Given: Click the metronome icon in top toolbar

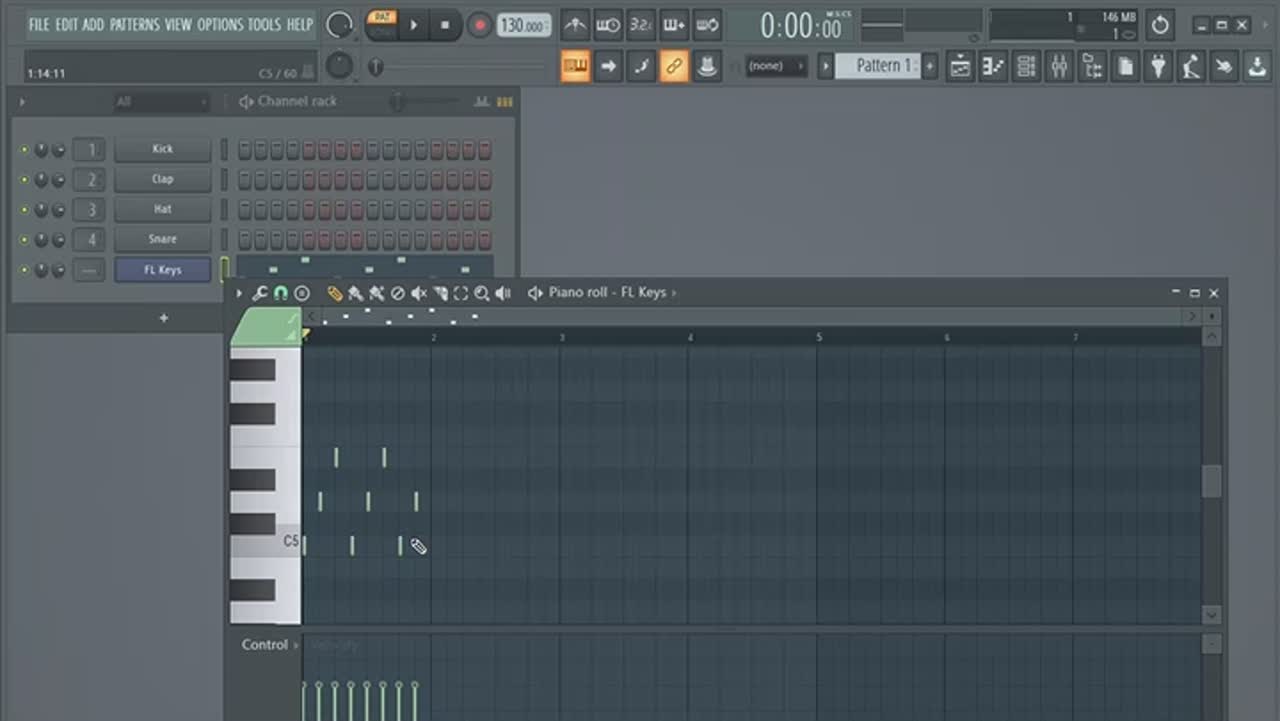Looking at the screenshot, I should point(575,25).
